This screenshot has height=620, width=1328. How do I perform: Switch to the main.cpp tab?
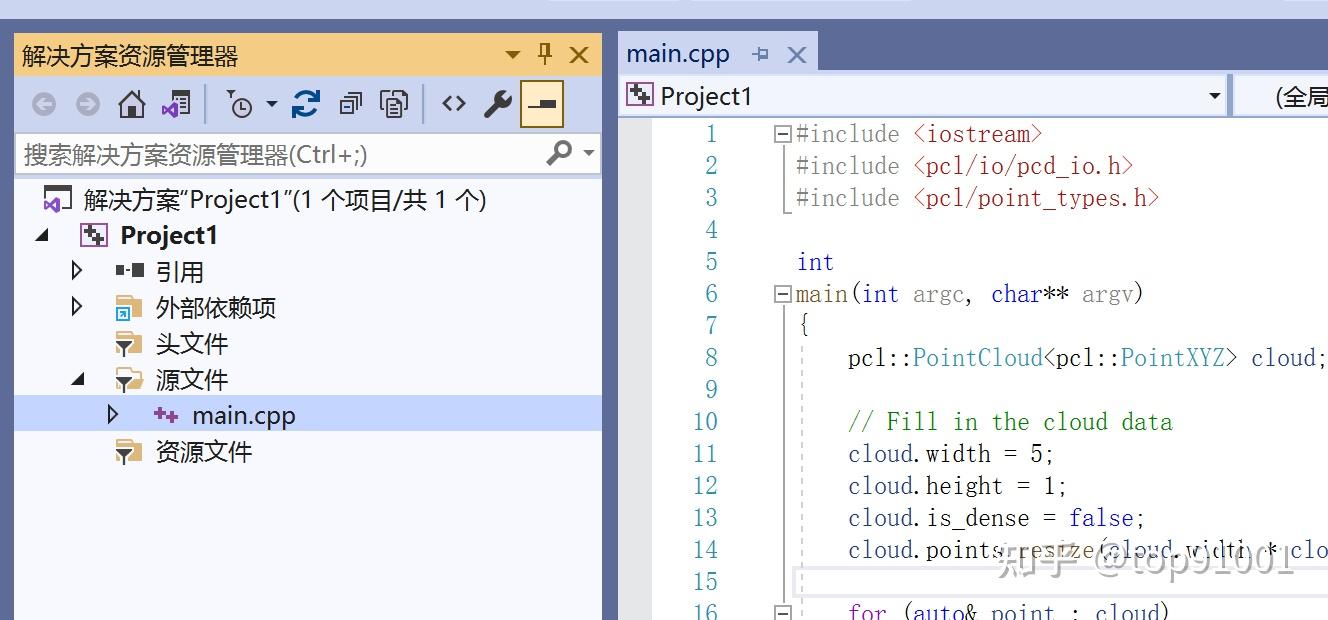tap(678, 53)
